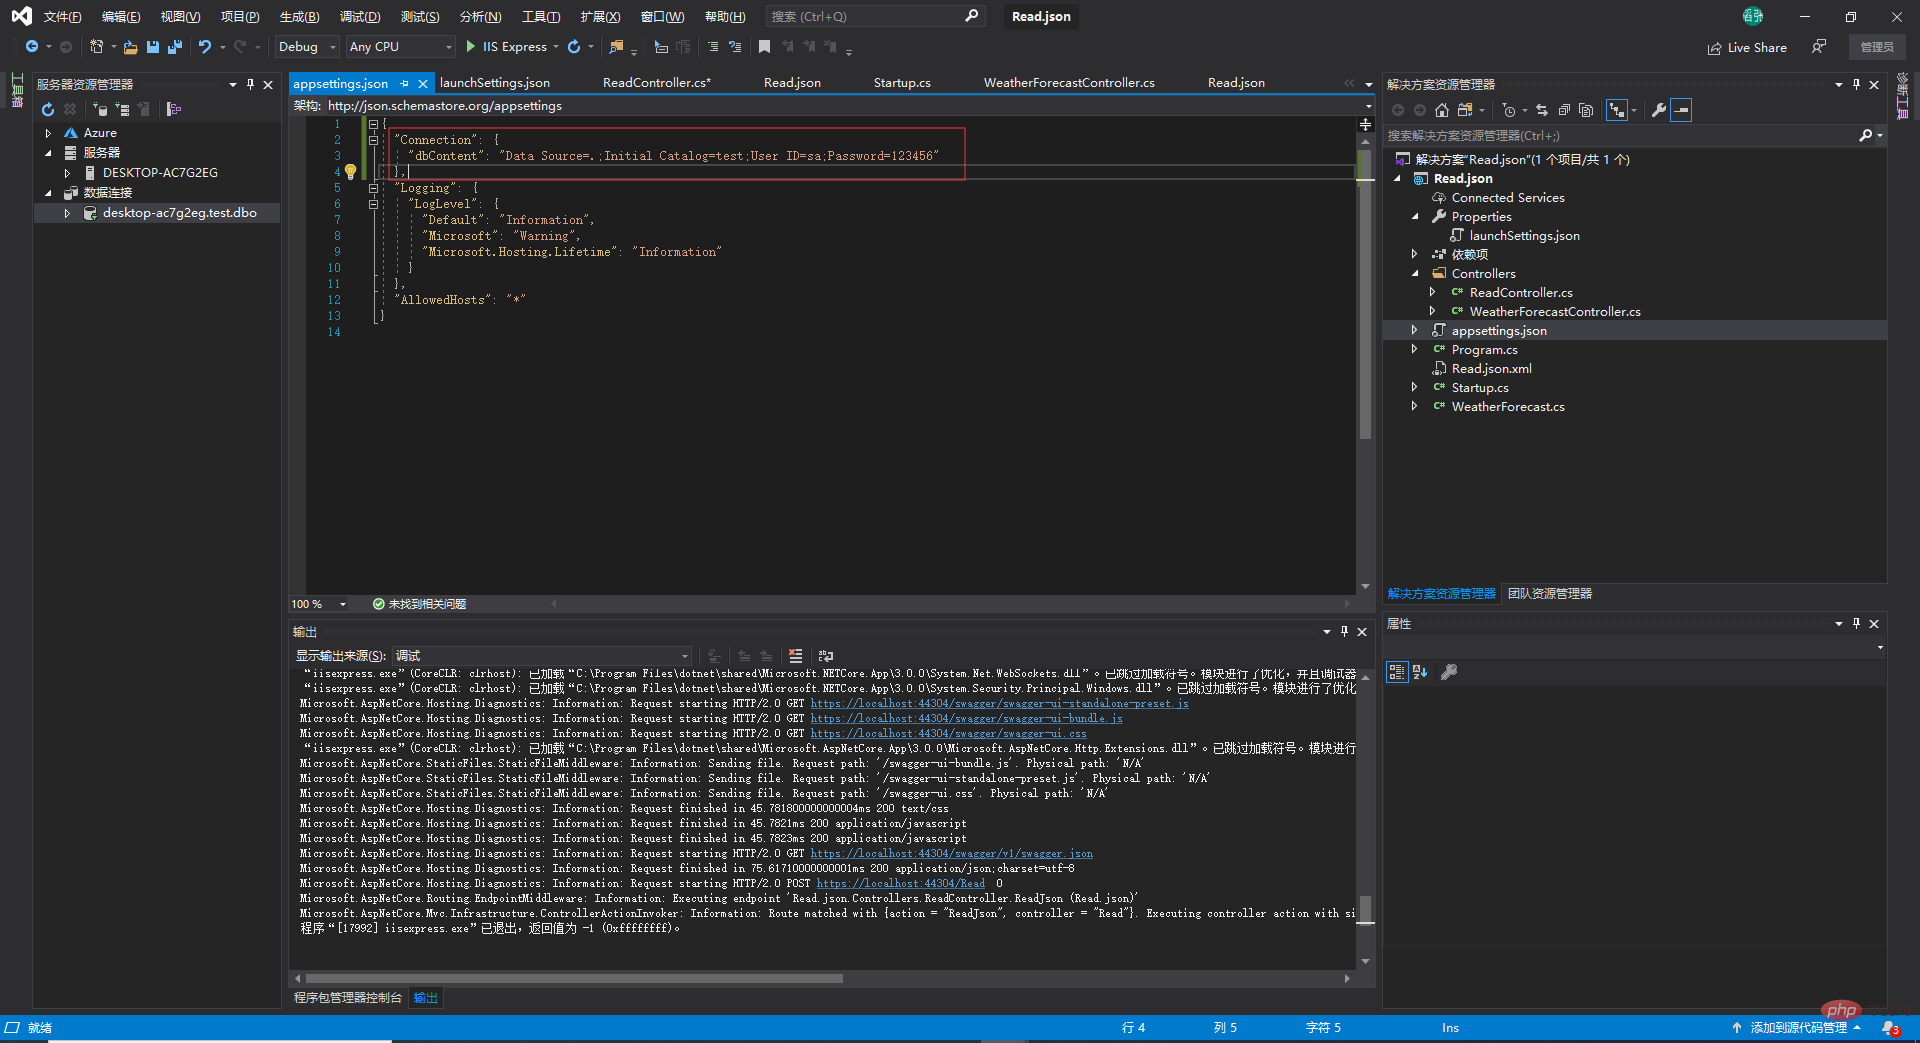The width and height of the screenshot is (1920, 1043).
Task: Refresh the Server Explorer panel
Action: click(x=47, y=109)
